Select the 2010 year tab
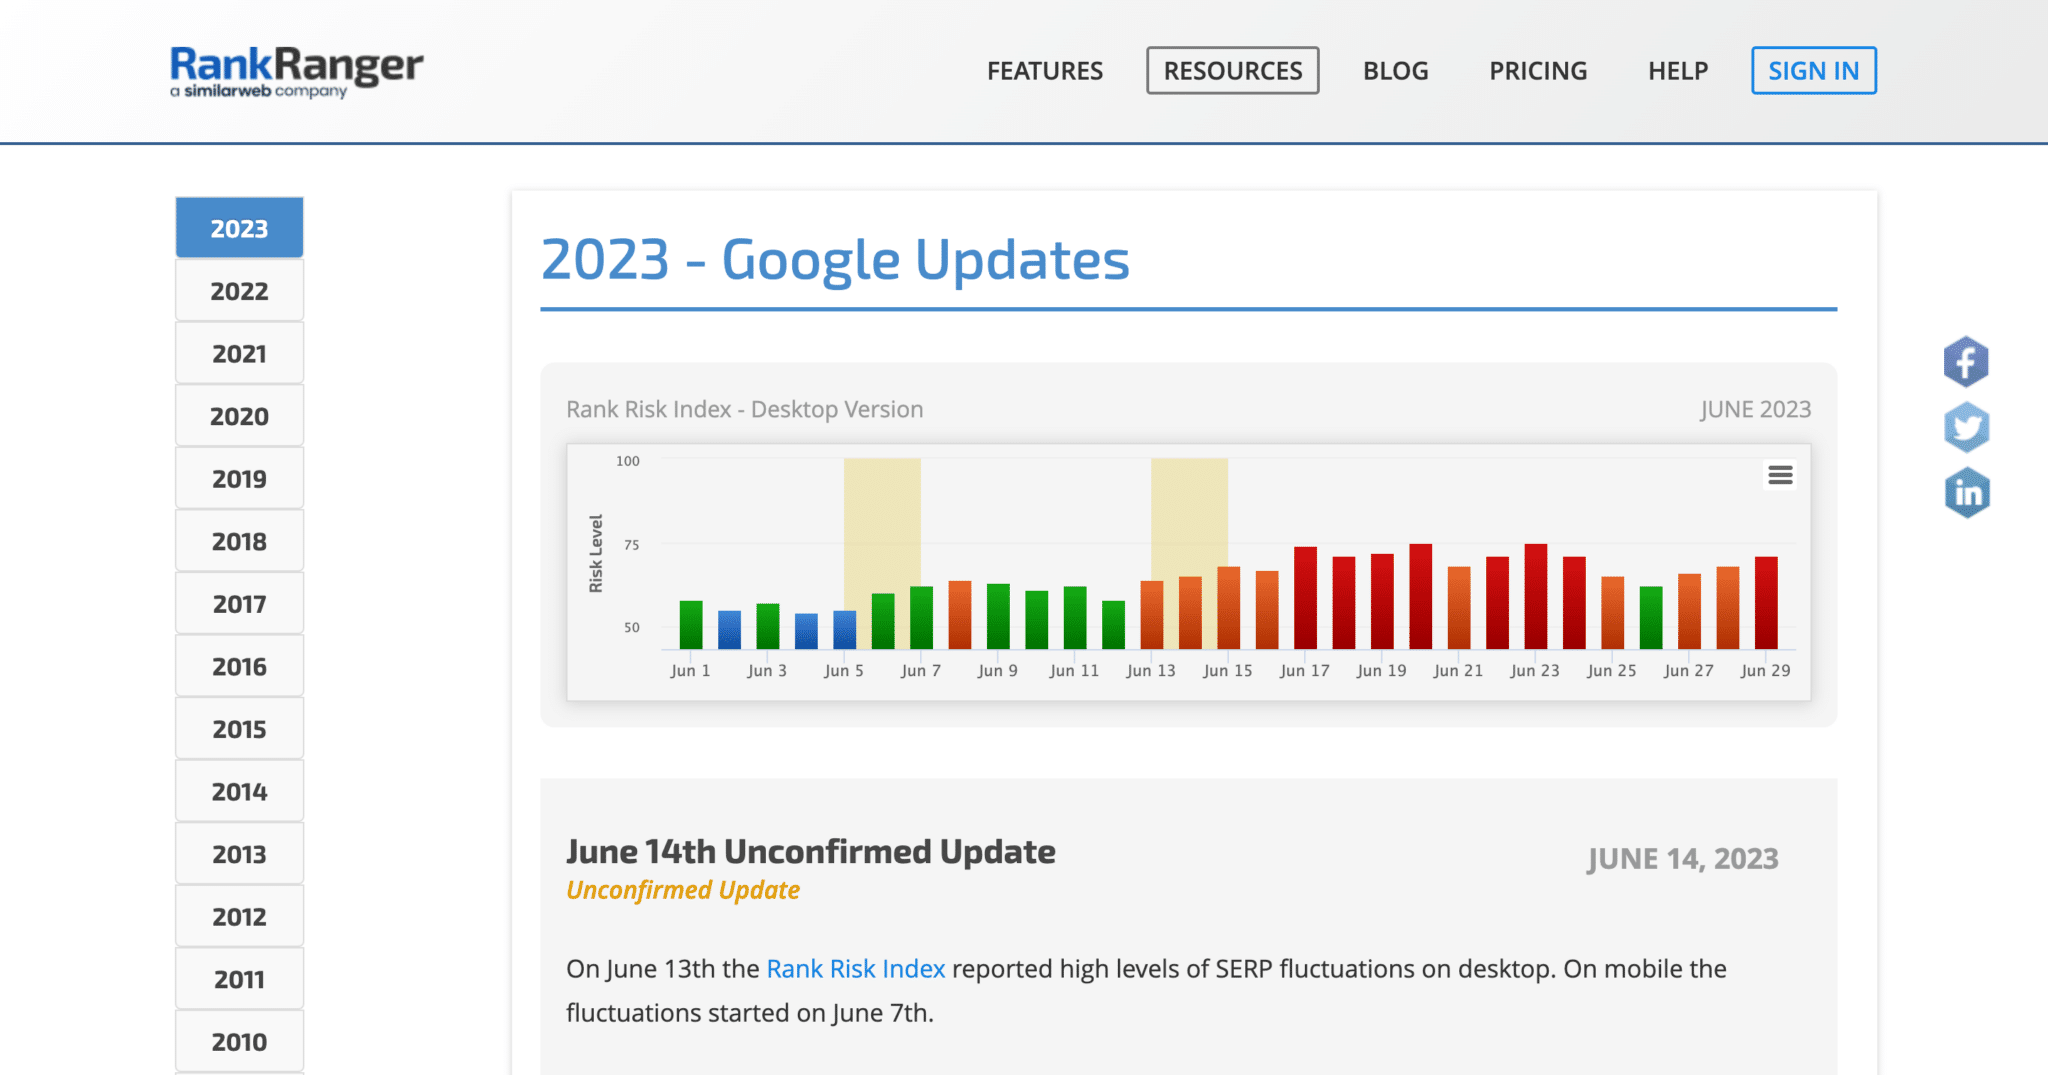Screen dimensions: 2048x1075 [240, 1042]
